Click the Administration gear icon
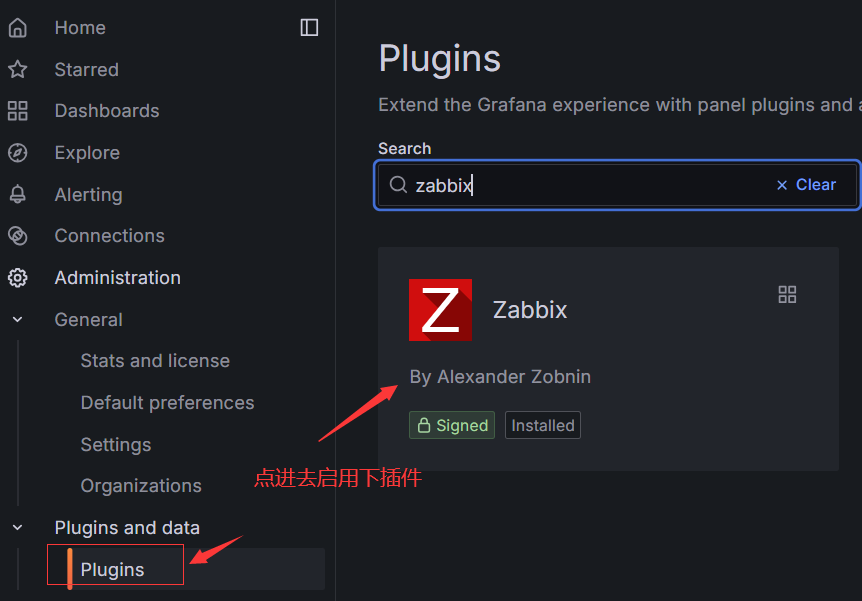The height and width of the screenshot is (601, 862). pyautogui.click(x=17, y=278)
